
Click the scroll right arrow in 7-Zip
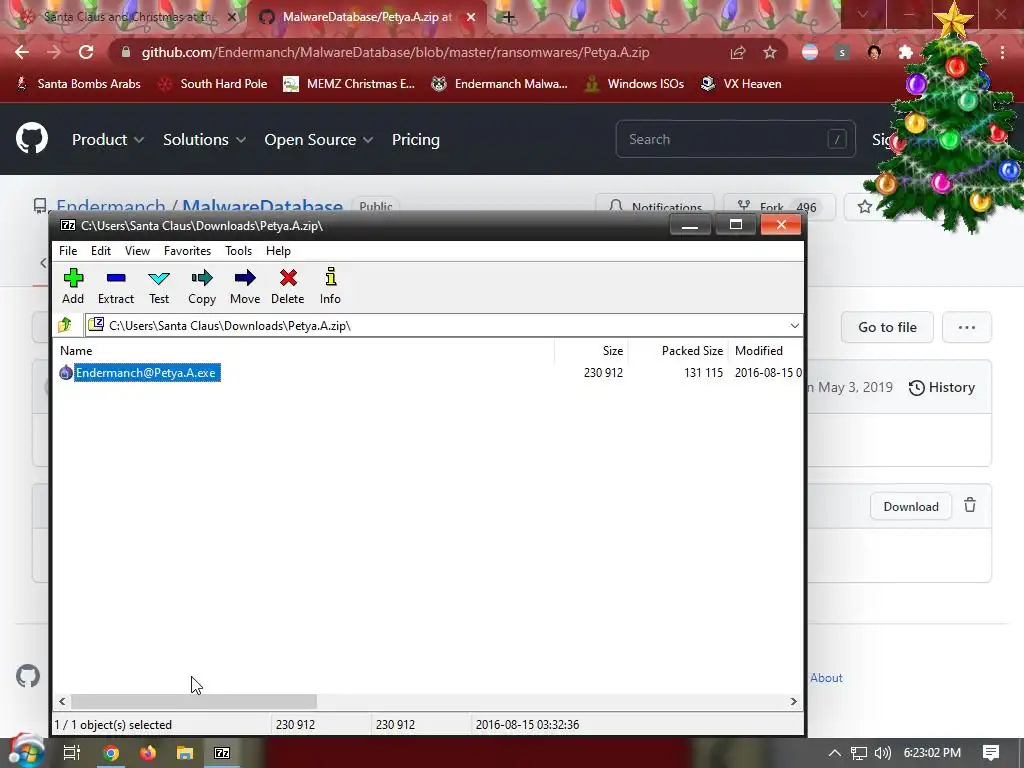[793, 701]
